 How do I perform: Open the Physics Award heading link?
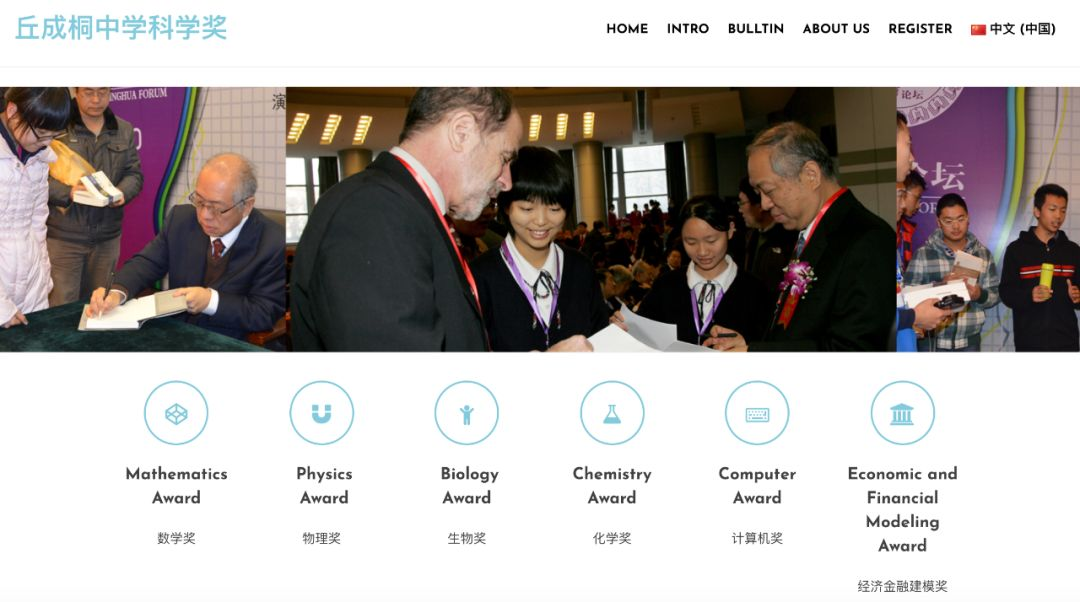[324, 486]
